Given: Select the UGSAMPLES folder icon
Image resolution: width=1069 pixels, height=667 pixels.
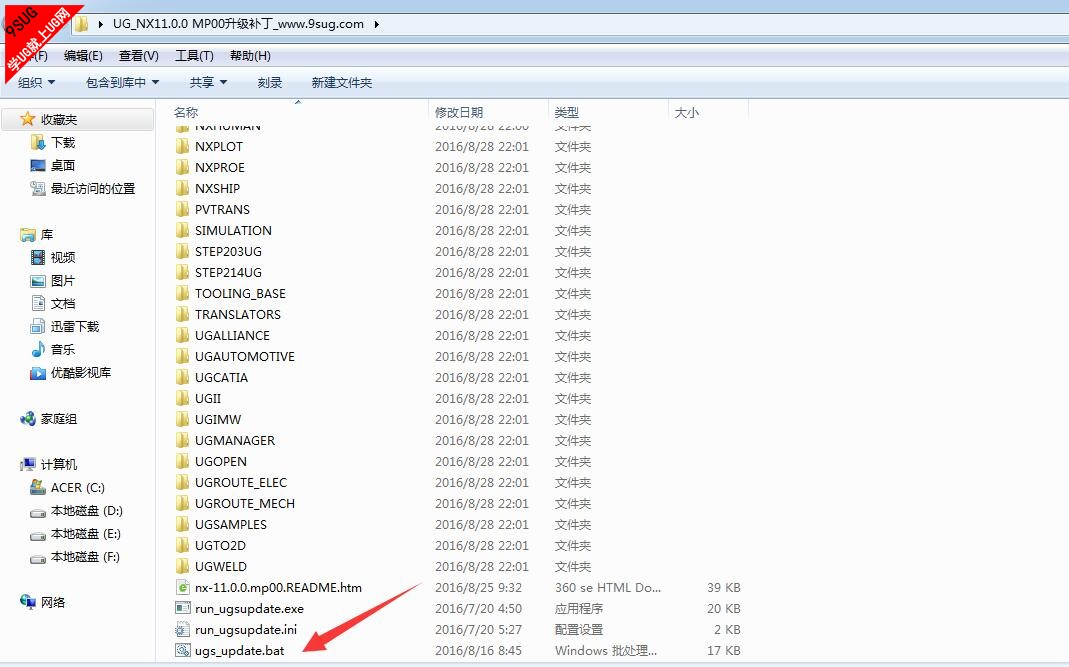Looking at the screenshot, I should click(x=183, y=524).
